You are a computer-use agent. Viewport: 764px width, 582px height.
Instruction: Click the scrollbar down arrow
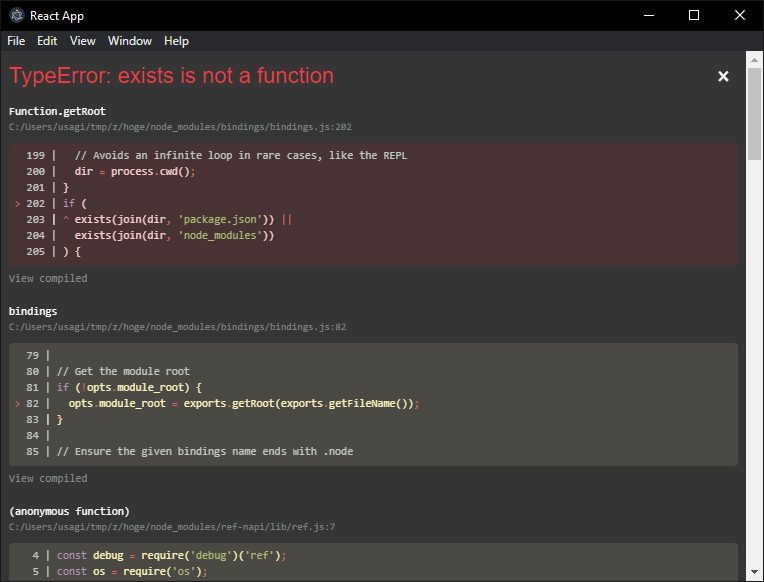(x=754, y=572)
